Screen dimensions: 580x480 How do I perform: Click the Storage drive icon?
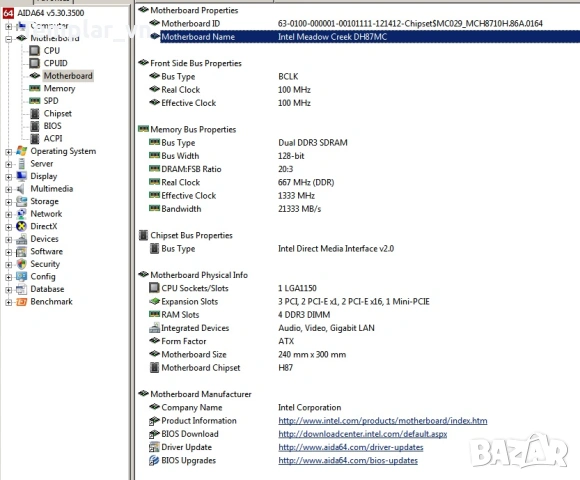point(21,201)
